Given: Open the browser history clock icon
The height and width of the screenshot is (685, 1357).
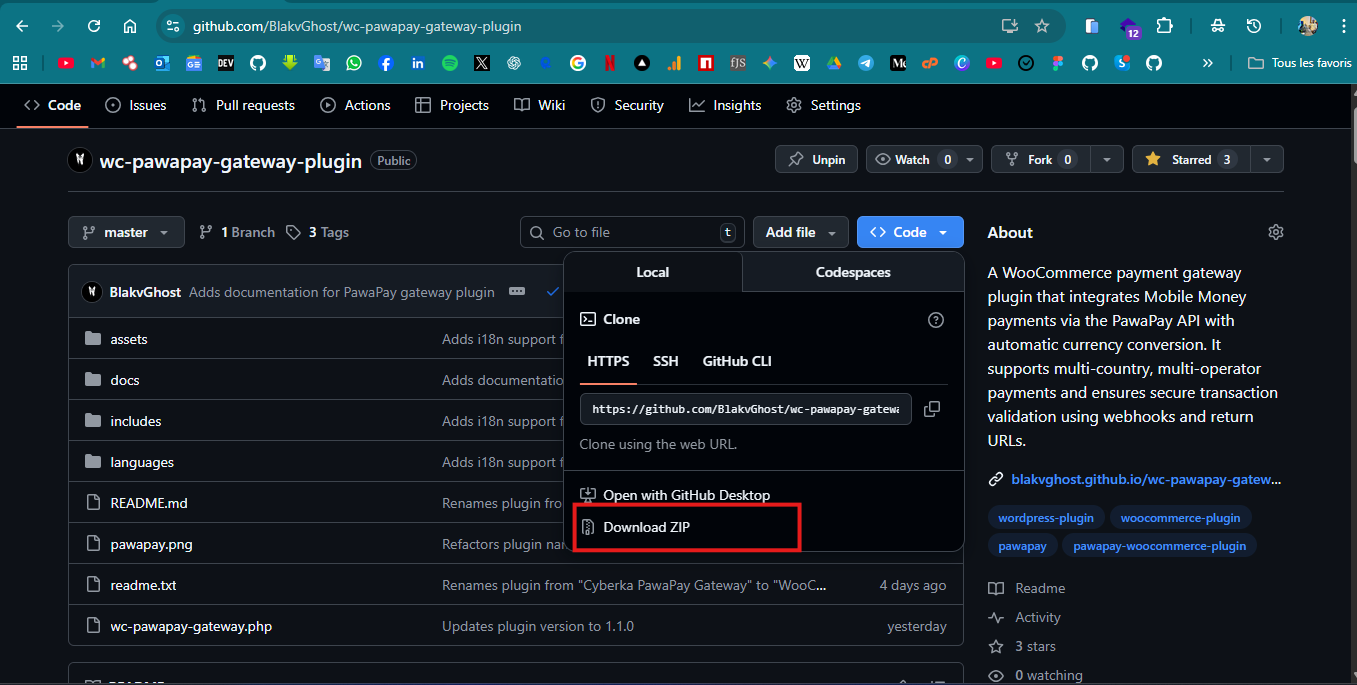Looking at the screenshot, I should click(x=1254, y=26).
